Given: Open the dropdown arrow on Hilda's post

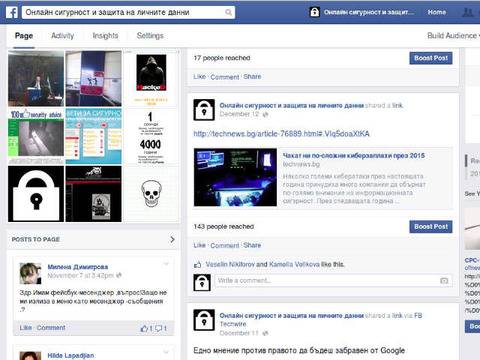Looking at the screenshot, I should point(166,352).
